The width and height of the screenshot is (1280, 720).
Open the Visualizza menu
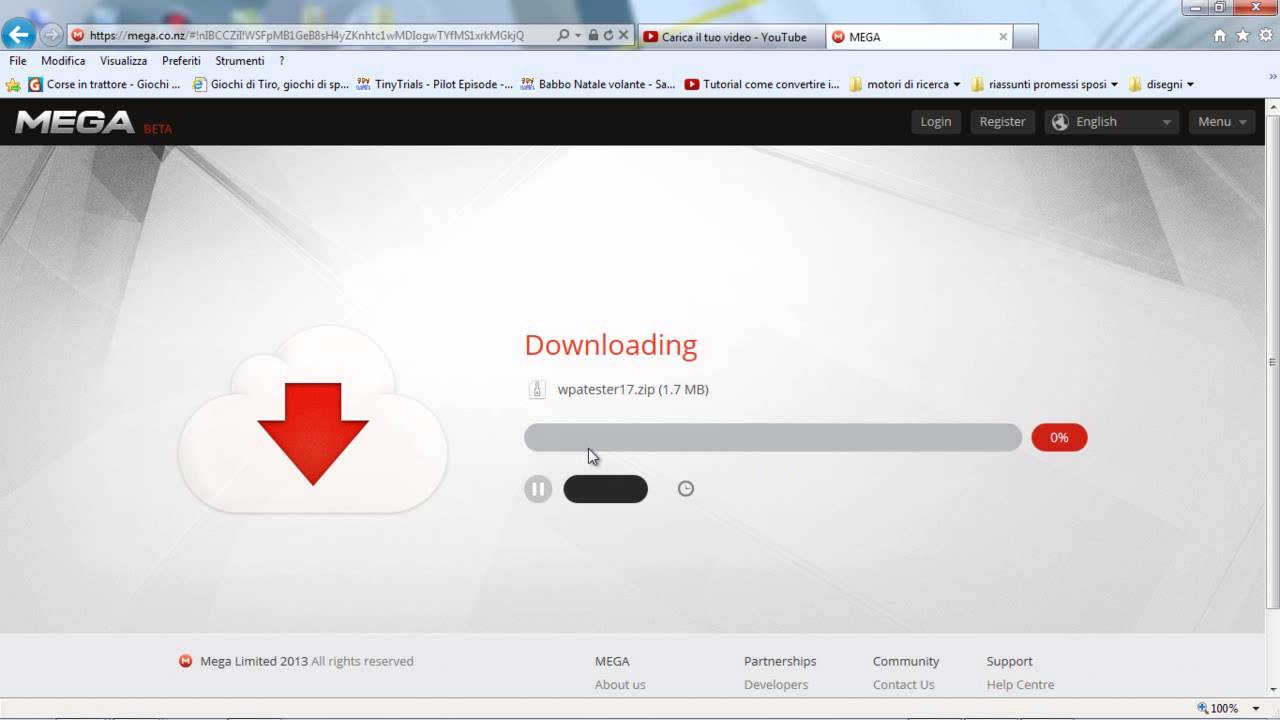pyautogui.click(x=123, y=61)
